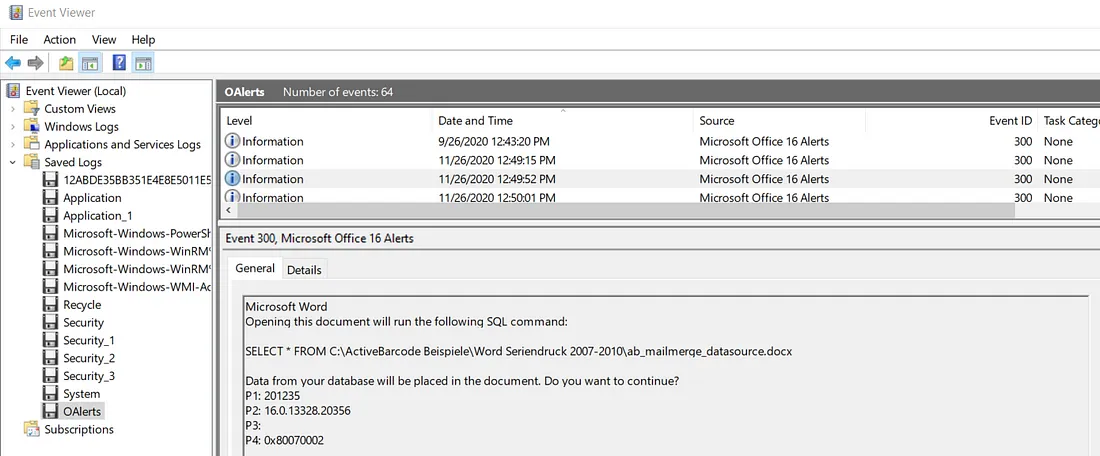Image resolution: width=1100 pixels, height=456 pixels.
Task: Toggle Show/Hide Console Tree toolbar icon
Action: point(89,63)
